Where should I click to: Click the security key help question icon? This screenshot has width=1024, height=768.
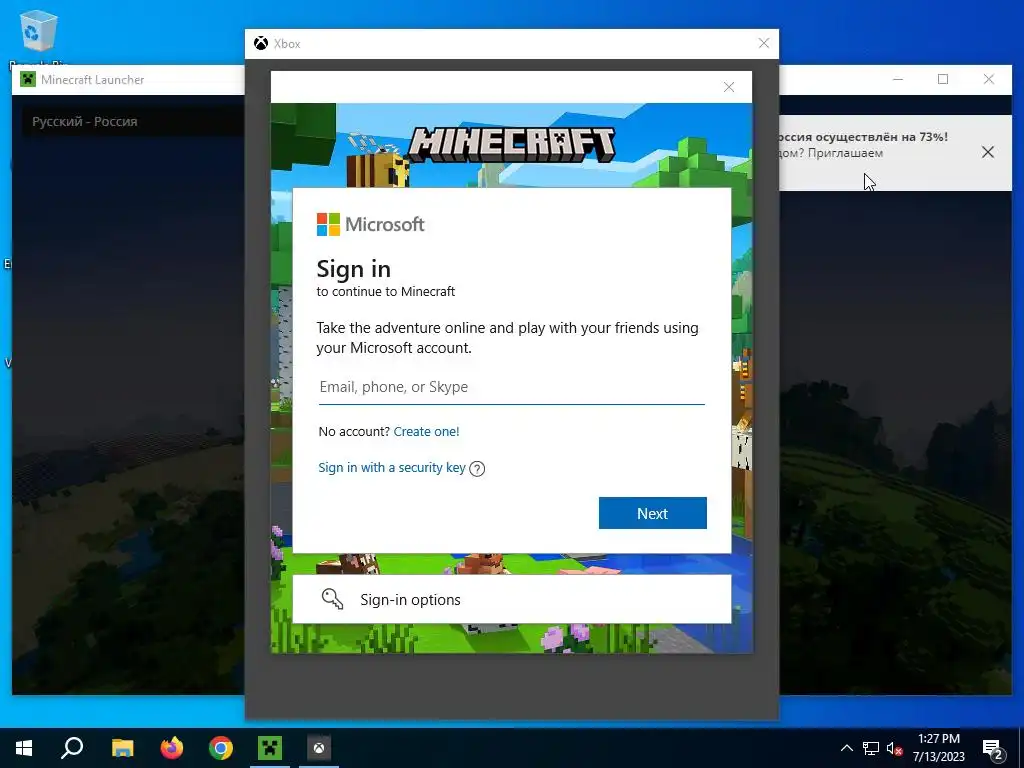tap(477, 469)
